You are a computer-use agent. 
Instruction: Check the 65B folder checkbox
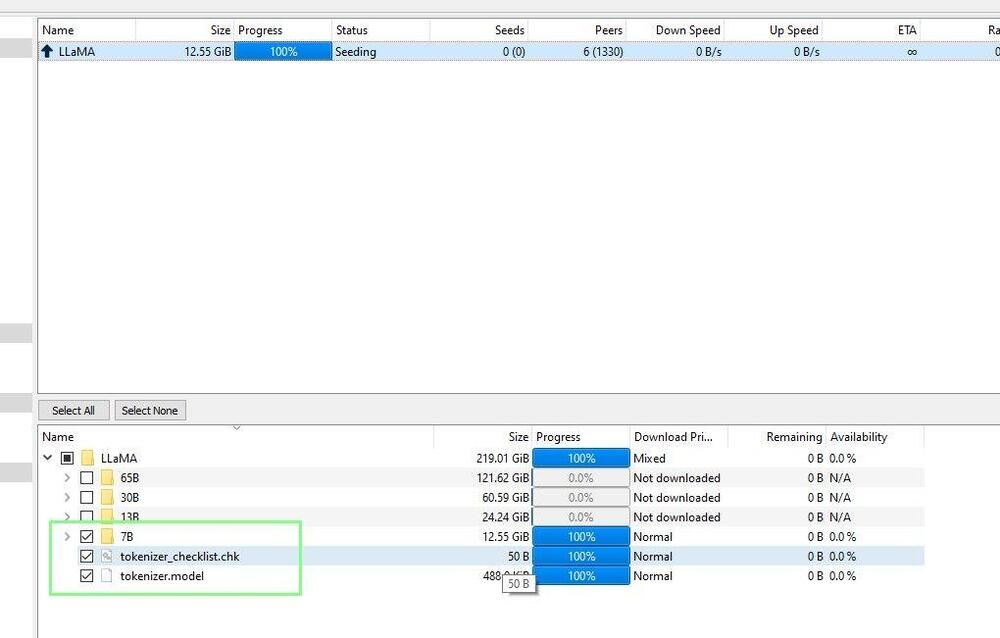point(87,478)
